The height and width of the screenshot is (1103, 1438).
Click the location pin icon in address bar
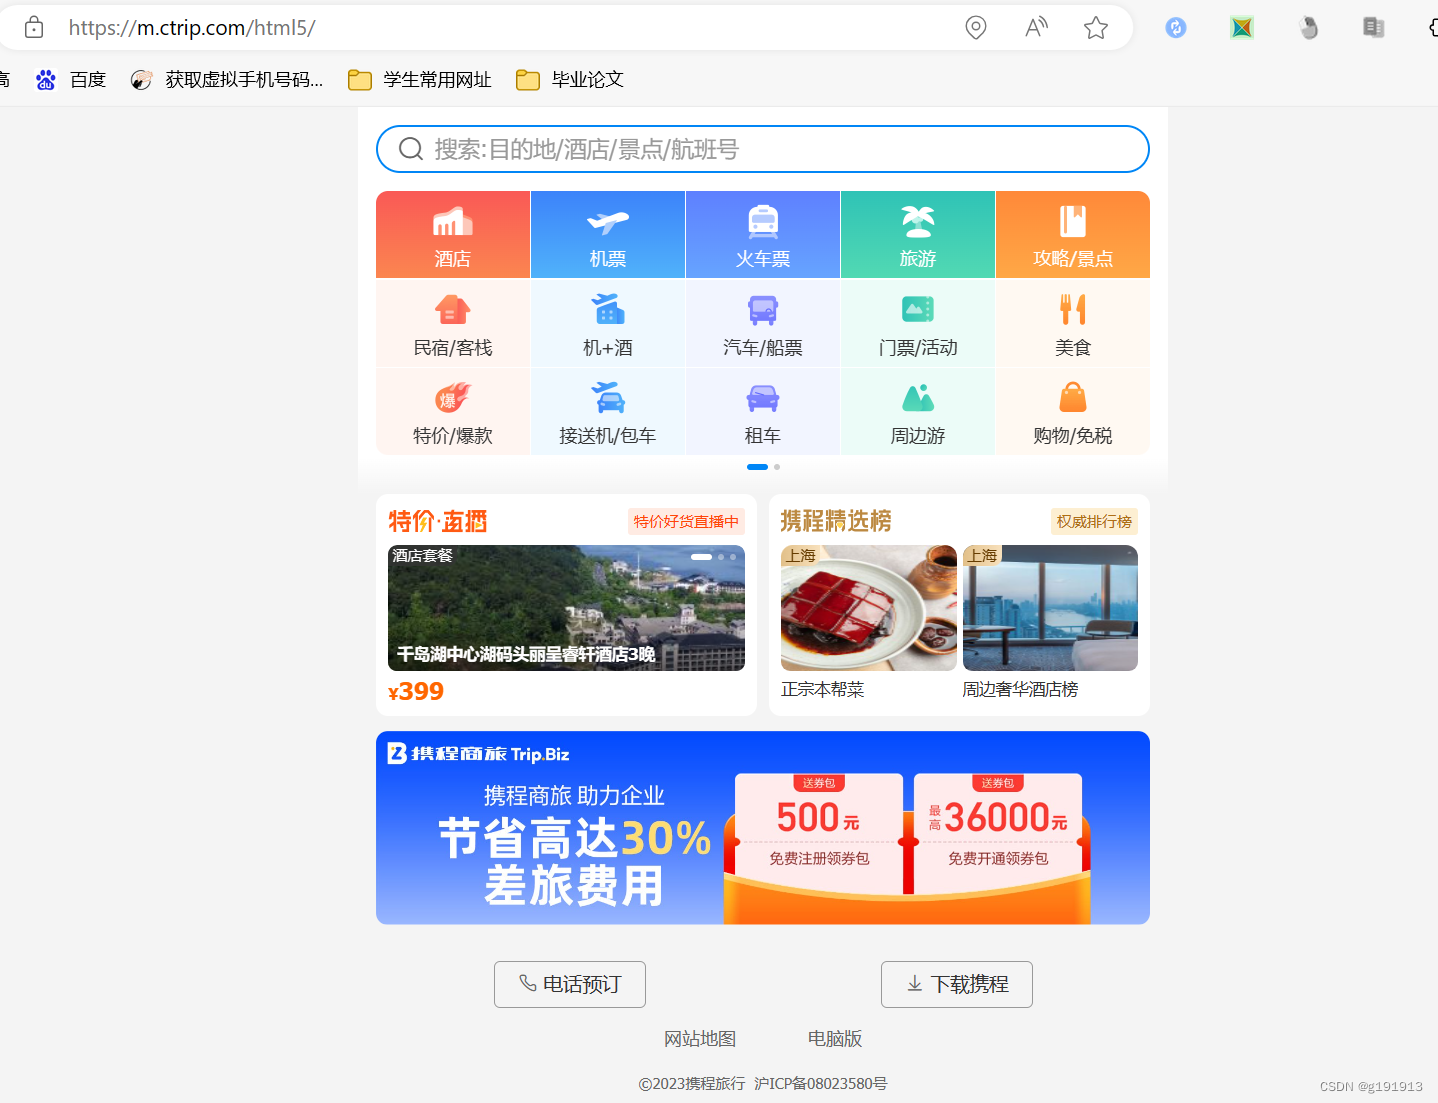[976, 27]
